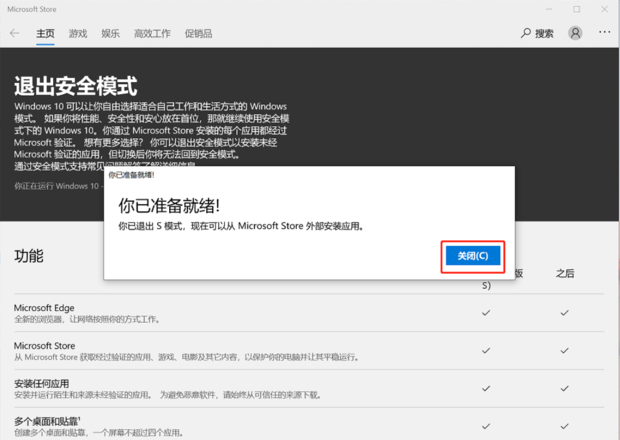Image resolution: width=620 pixels, height=440 pixels.
Task: Select the 多个桌面和贴靠 feature row title
Action: 47,421
